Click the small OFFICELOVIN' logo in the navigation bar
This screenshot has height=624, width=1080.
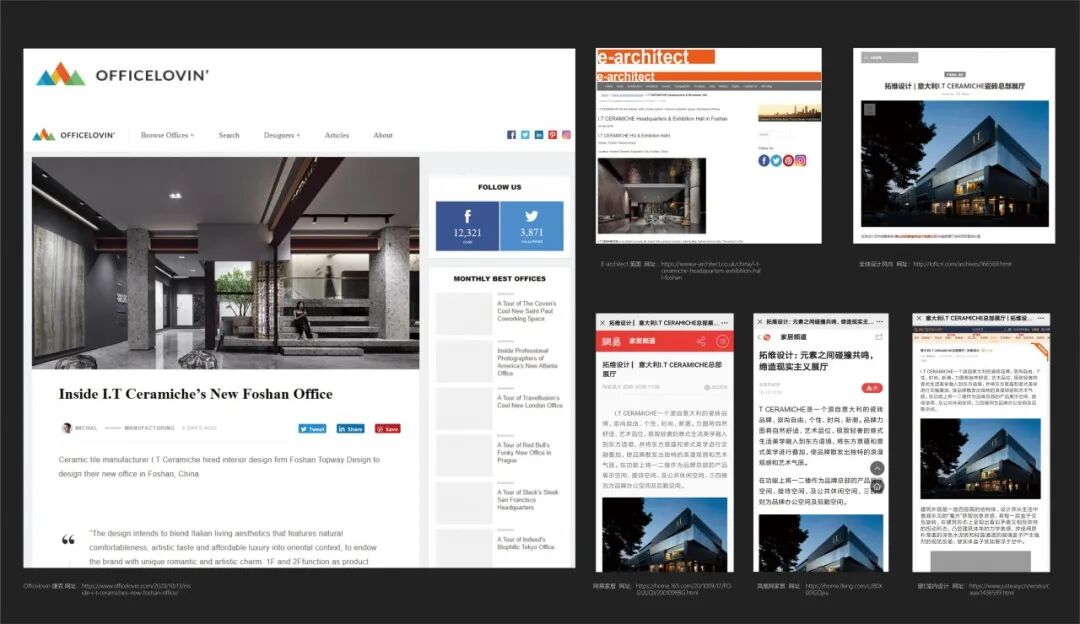pyautogui.click(x=74, y=135)
